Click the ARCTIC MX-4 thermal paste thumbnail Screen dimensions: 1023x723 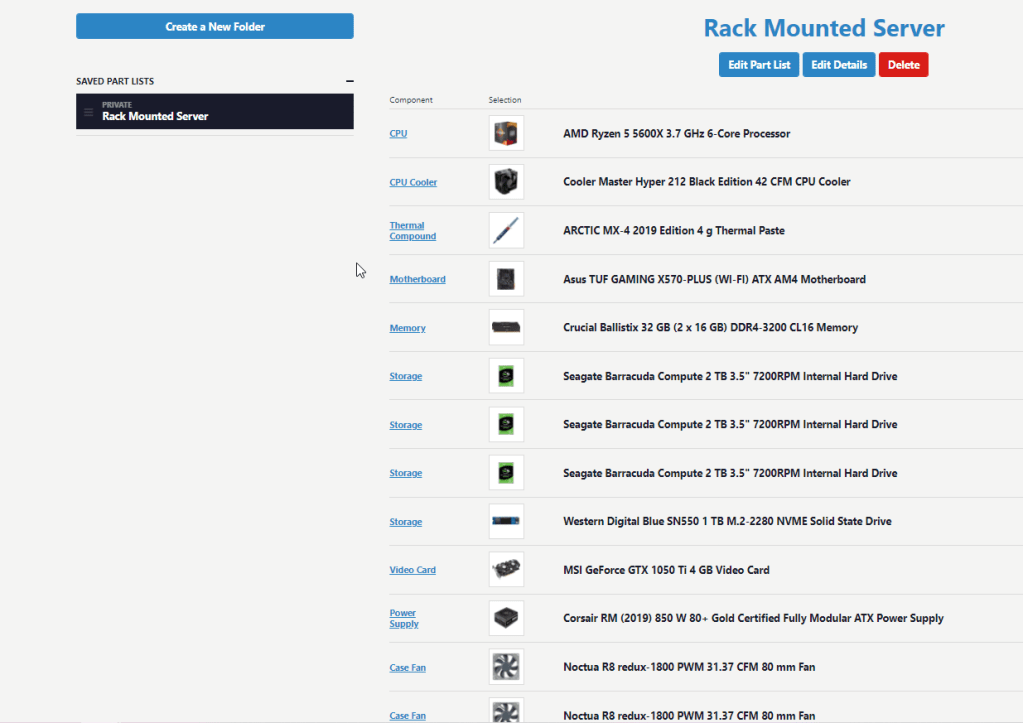coord(506,231)
